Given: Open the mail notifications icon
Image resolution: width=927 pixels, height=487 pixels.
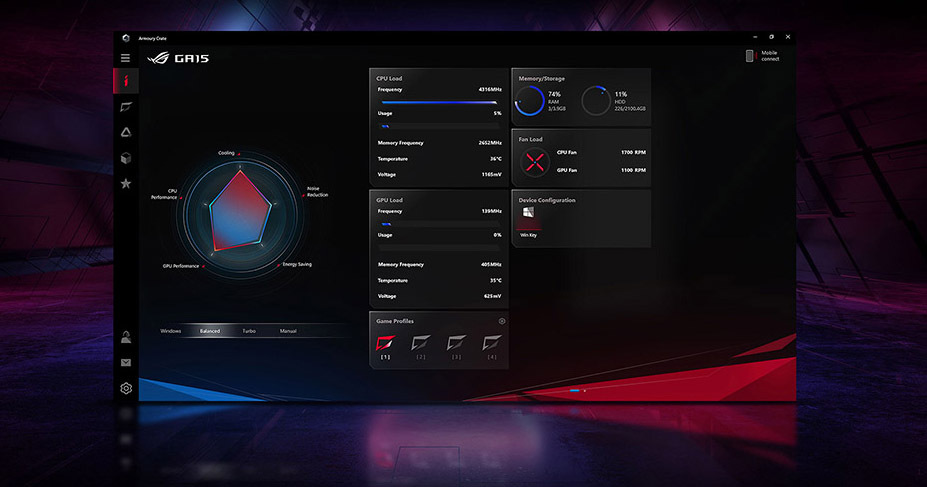Looking at the screenshot, I should tap(126, 363).
